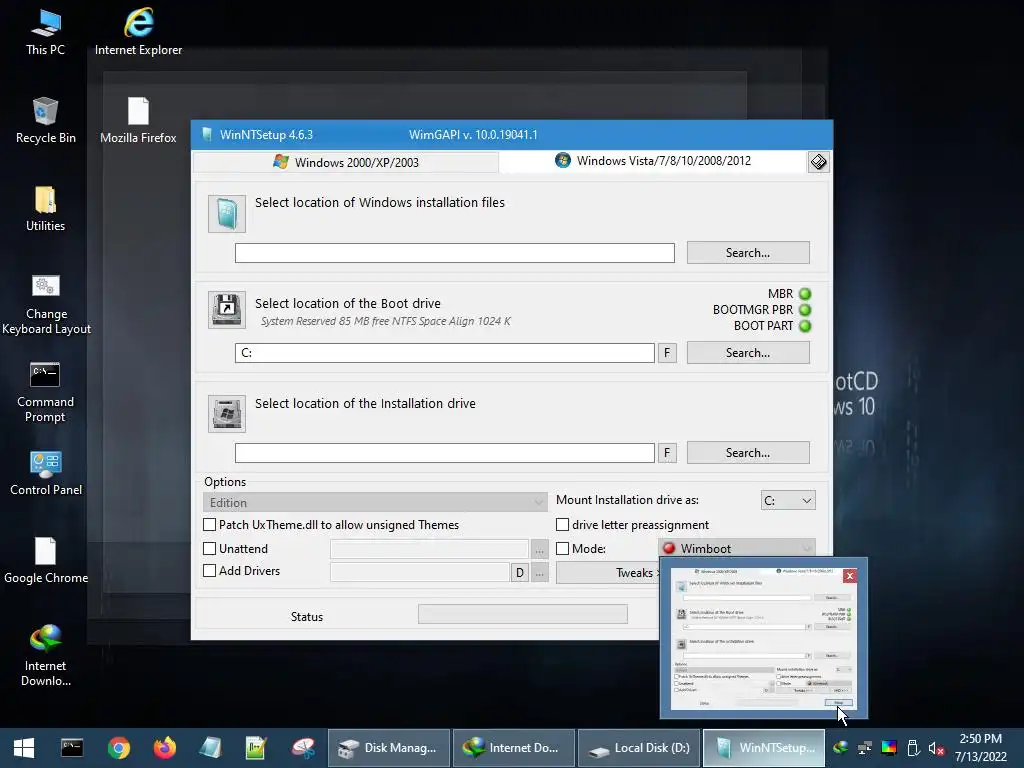Open the Windows Start button
This screenshot has width=1024, height=768.
(x=24, y=748)
